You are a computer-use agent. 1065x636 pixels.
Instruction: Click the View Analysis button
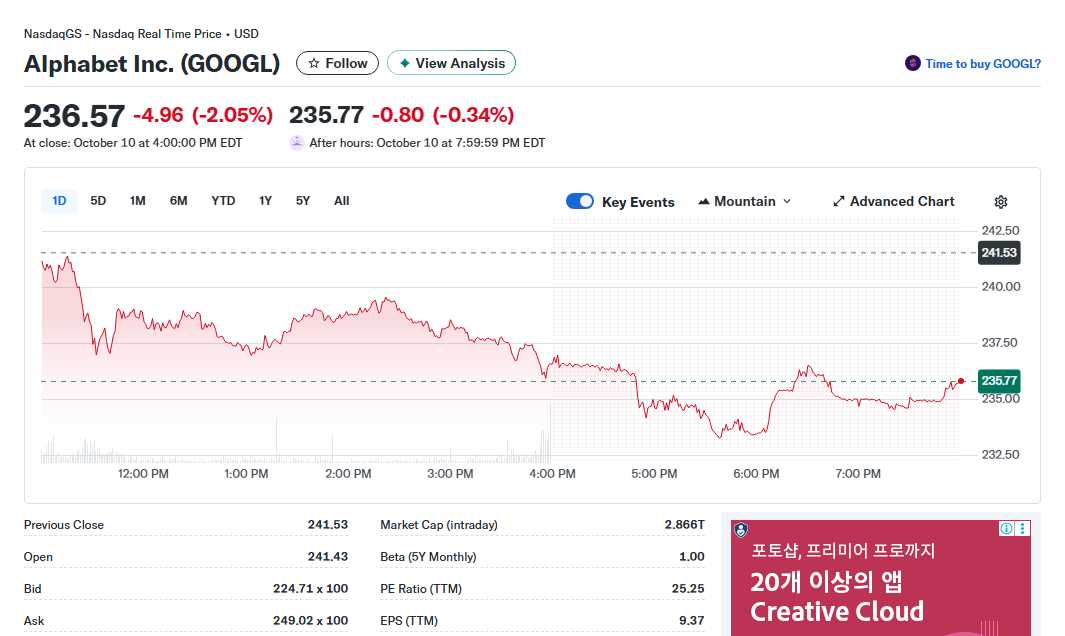pyautogui.click(x=451, y=62)
